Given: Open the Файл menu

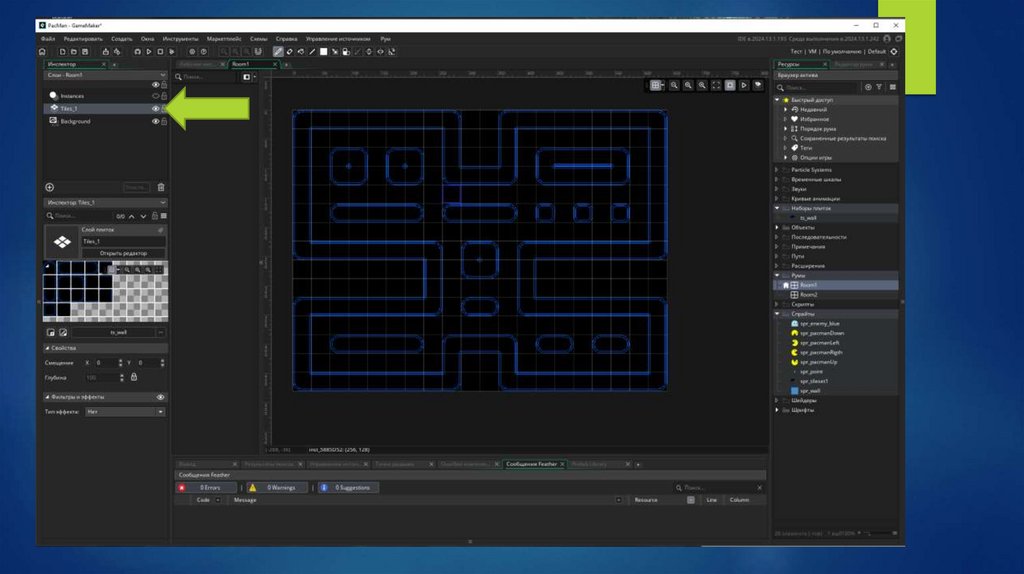Looking at the screenshot, I should coord(48,38).
